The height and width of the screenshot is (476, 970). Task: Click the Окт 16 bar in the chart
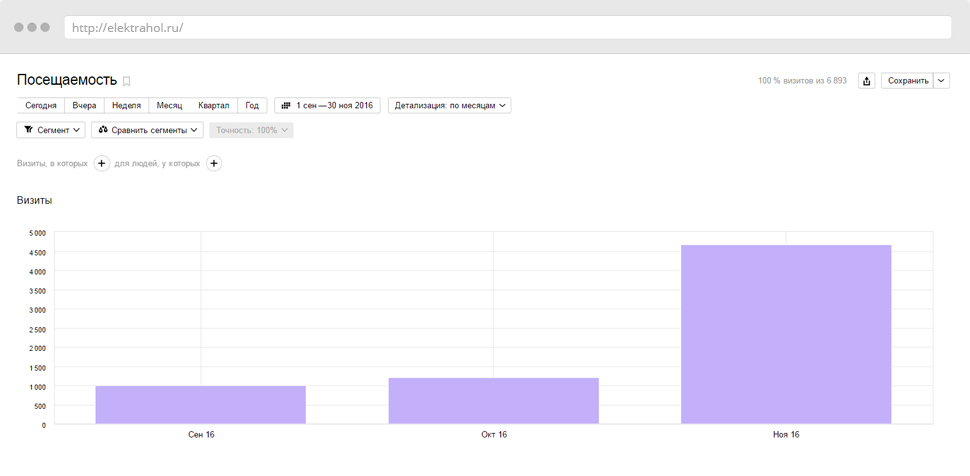(494, 401)
